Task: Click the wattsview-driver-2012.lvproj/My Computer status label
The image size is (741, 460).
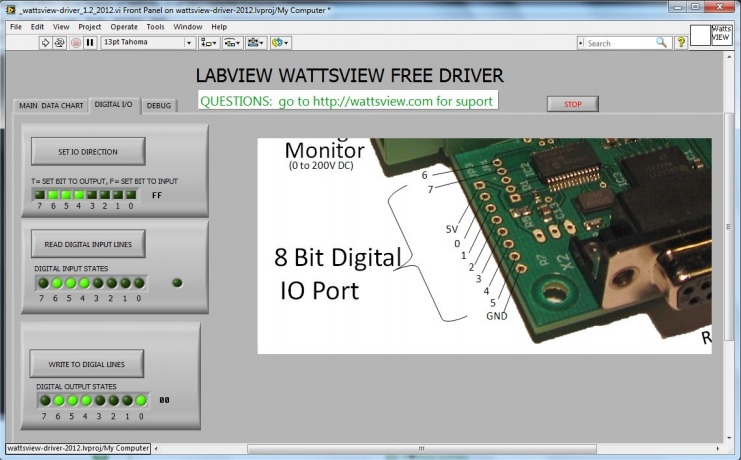Action: pyautogui.click(x=78, y=448)
